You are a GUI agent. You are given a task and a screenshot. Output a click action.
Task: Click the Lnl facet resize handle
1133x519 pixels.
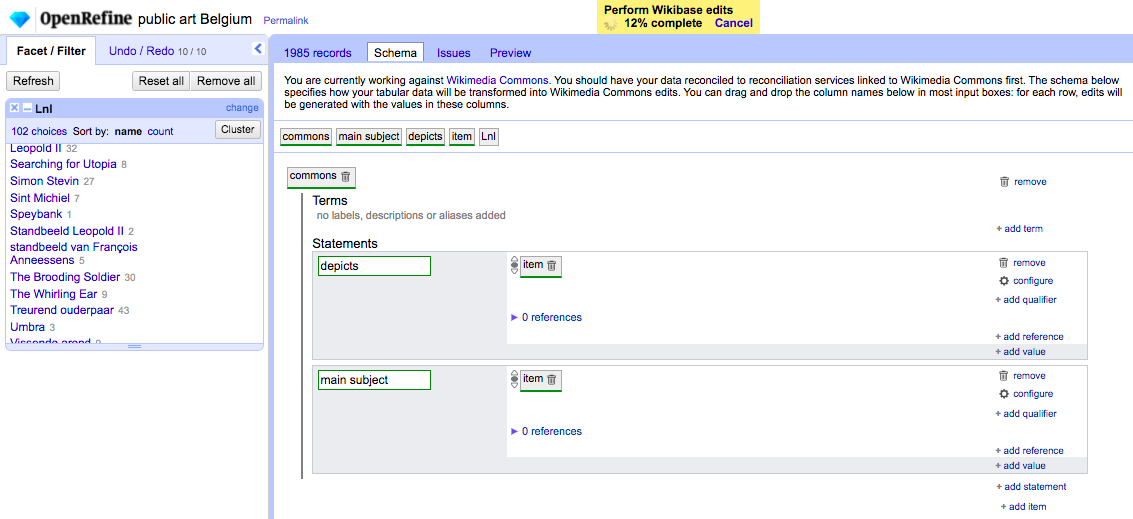134,347
